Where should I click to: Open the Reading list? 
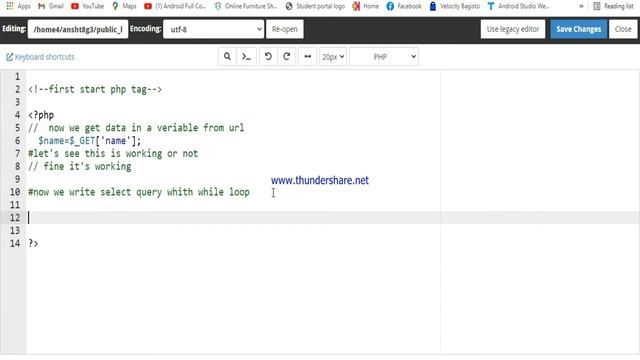coord(613,6)
